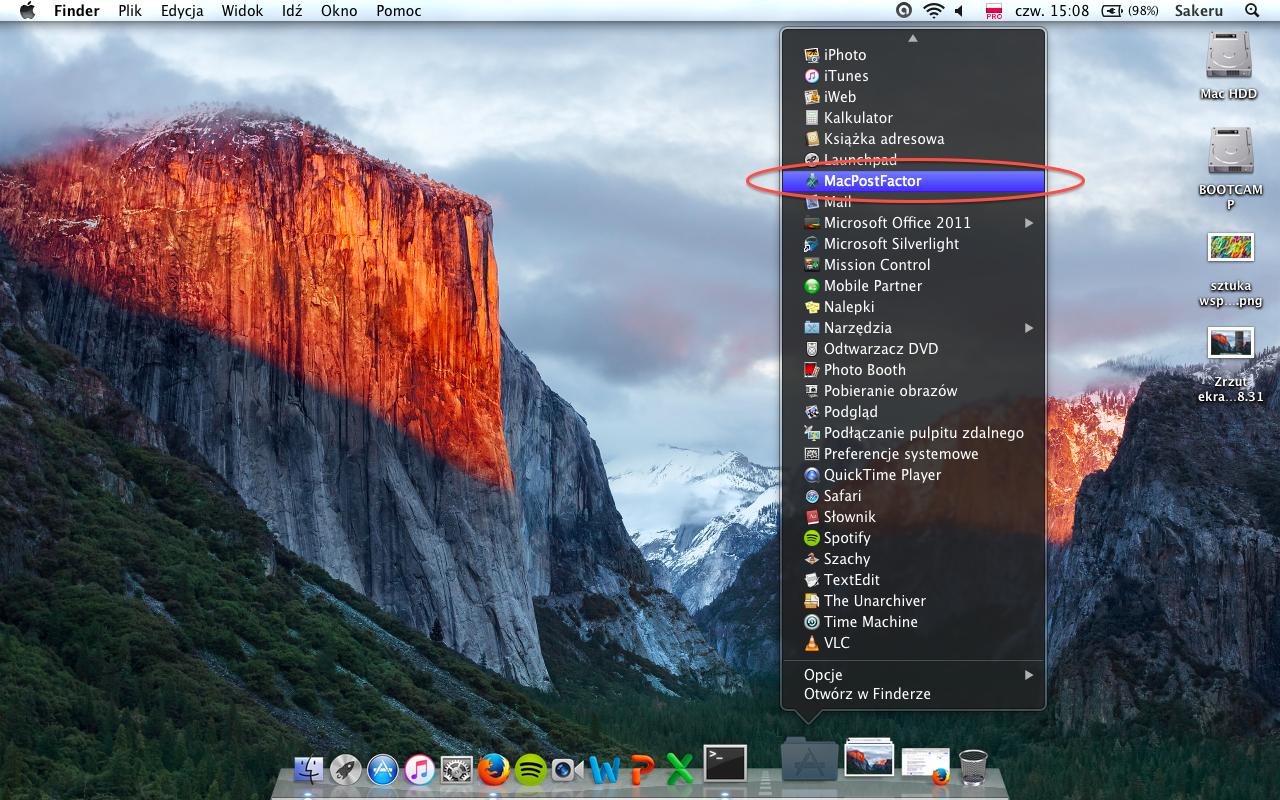Open the Pomoc menu
This screenshot has width=1280, height=800.
coord(399,11)
